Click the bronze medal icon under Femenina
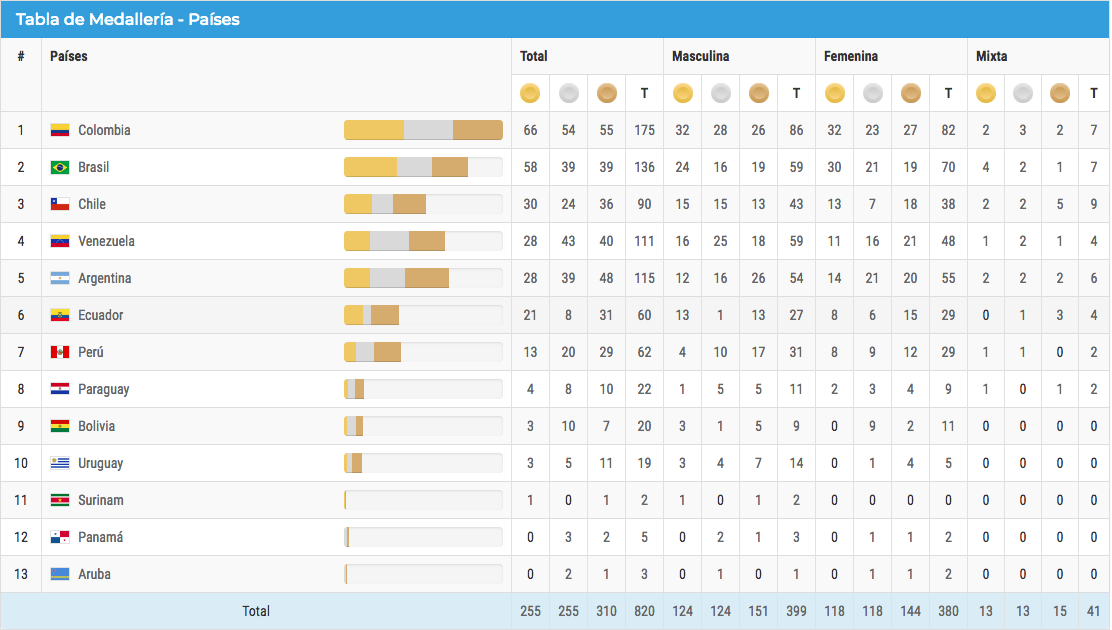The image size is (1112, 630). coord(910,93)
